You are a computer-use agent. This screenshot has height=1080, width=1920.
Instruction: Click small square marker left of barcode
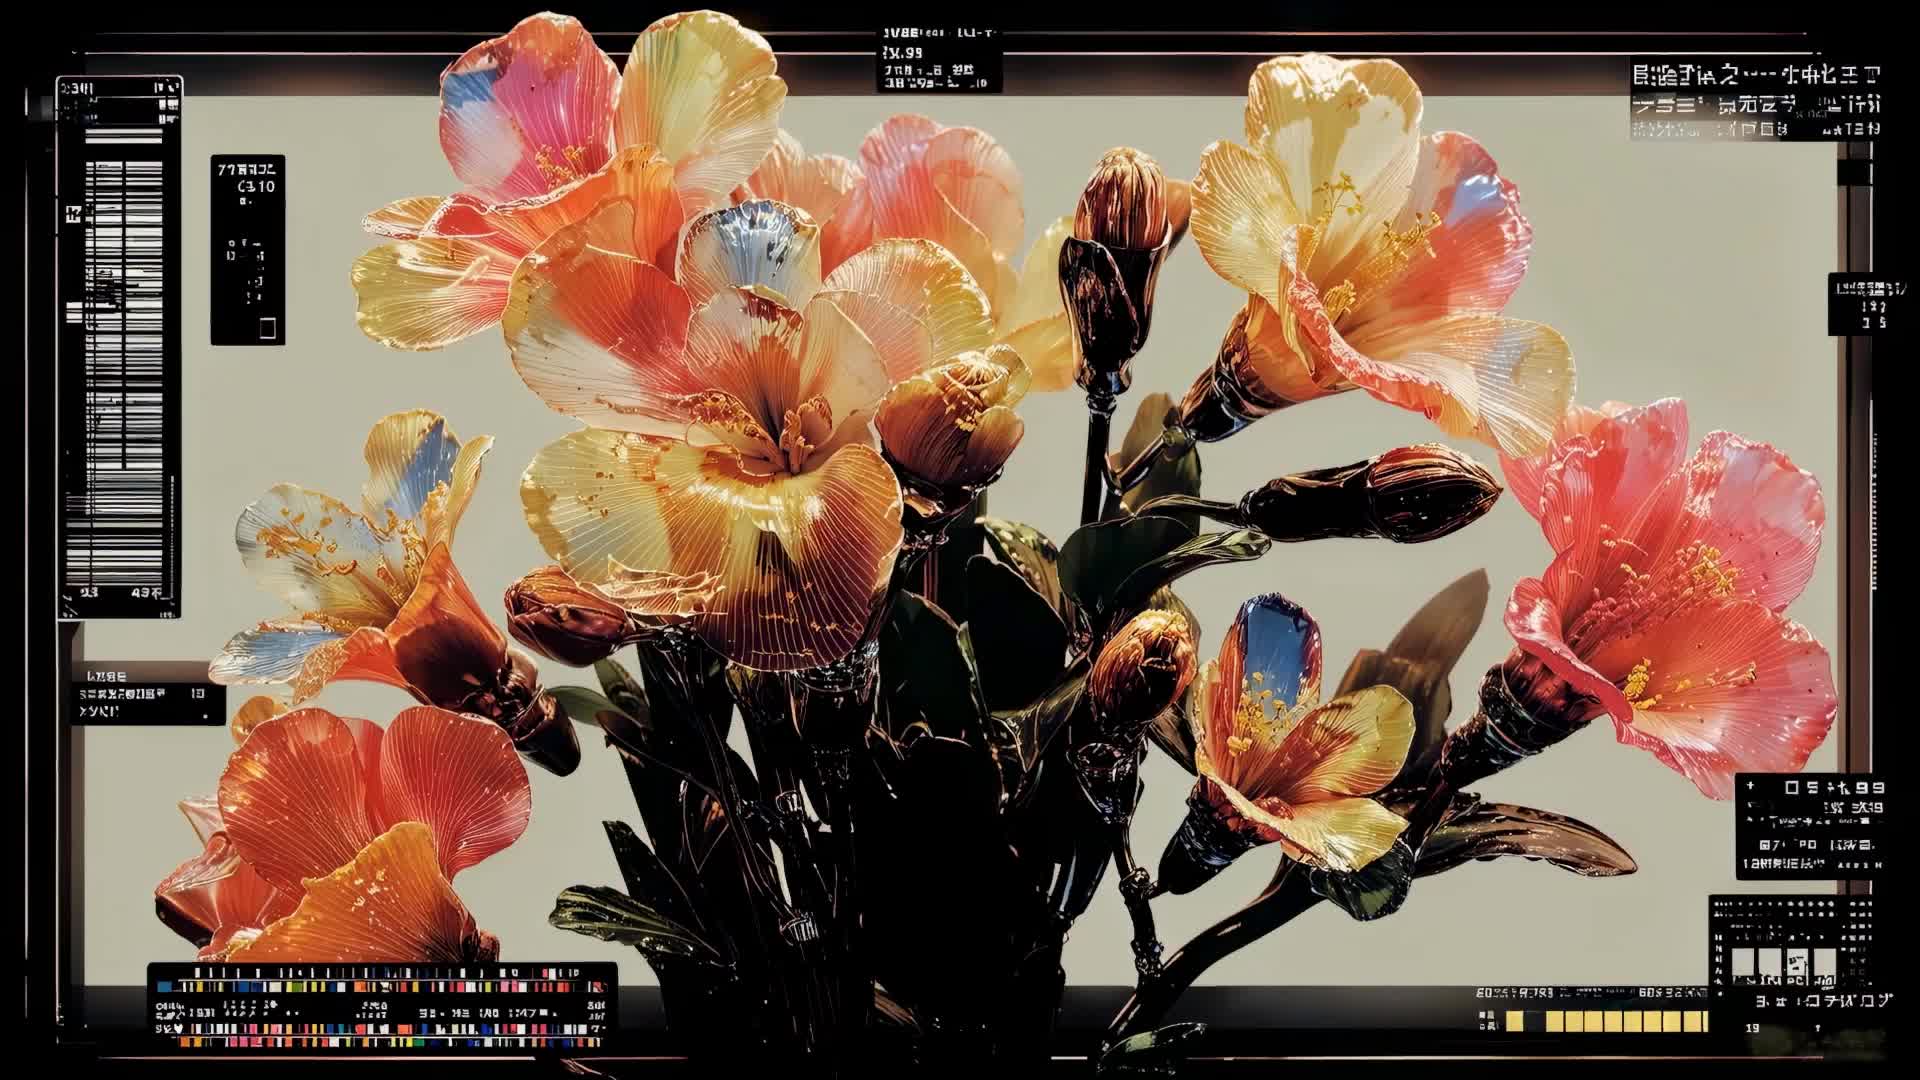(x=73, y=214)
